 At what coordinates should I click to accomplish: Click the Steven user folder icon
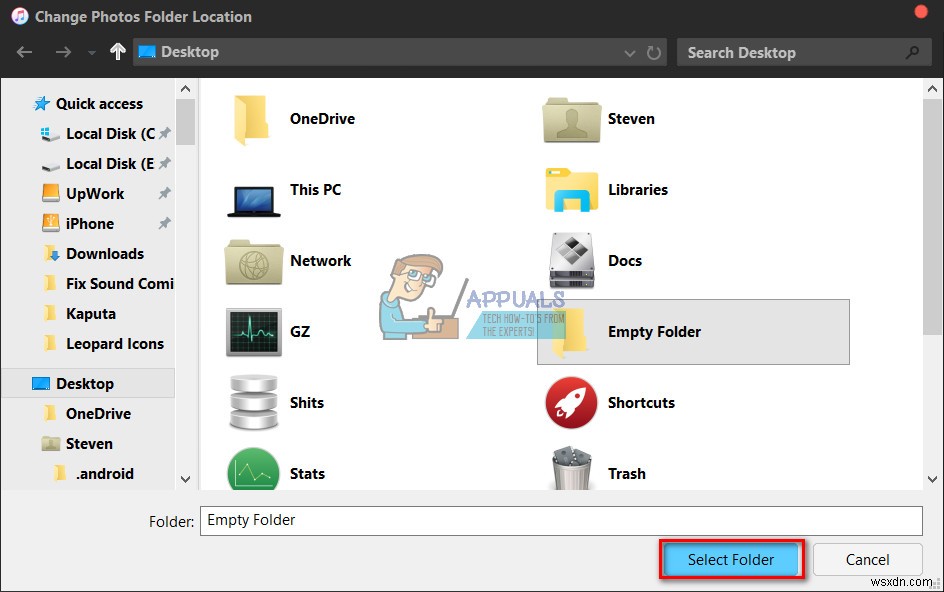pos(571,120)
